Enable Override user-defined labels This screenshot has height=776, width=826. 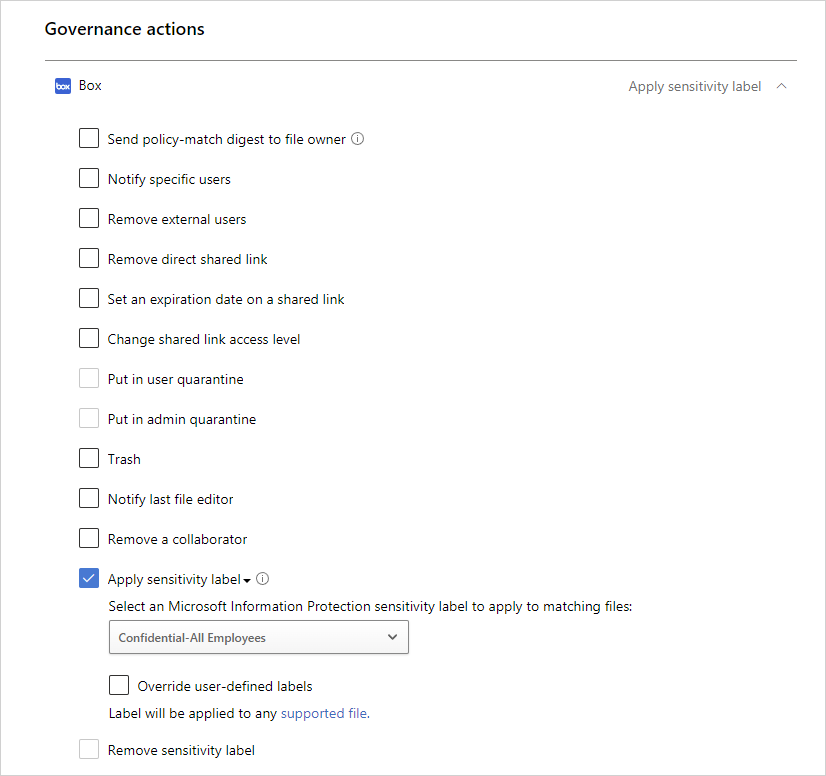tap(119, 686)
